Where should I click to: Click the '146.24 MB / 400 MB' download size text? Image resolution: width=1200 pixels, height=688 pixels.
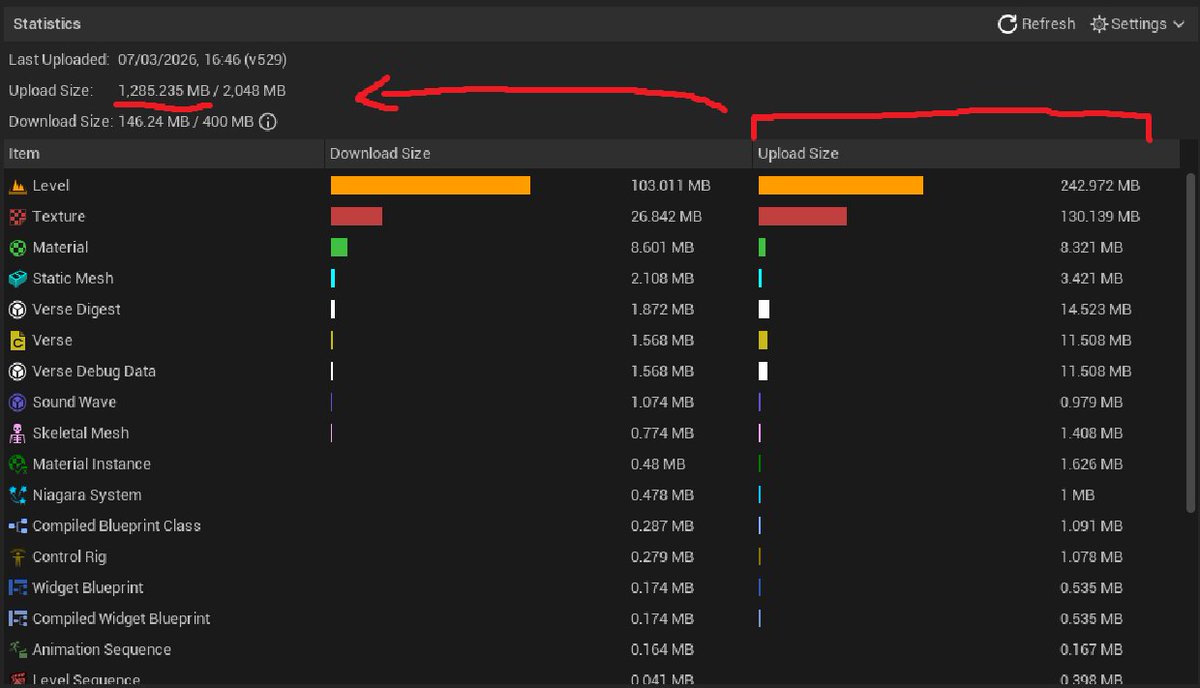tap(185, 122)
